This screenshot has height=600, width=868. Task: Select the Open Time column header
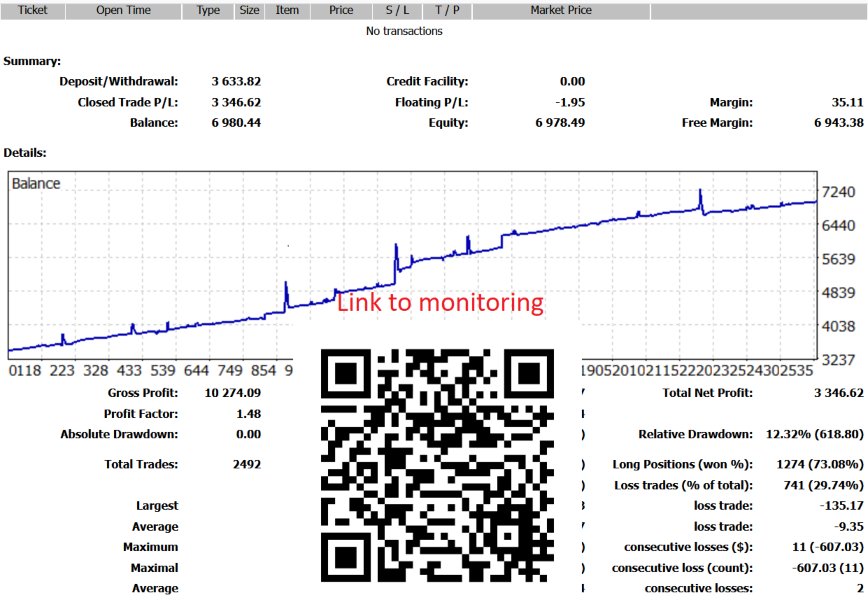[122, 10]
